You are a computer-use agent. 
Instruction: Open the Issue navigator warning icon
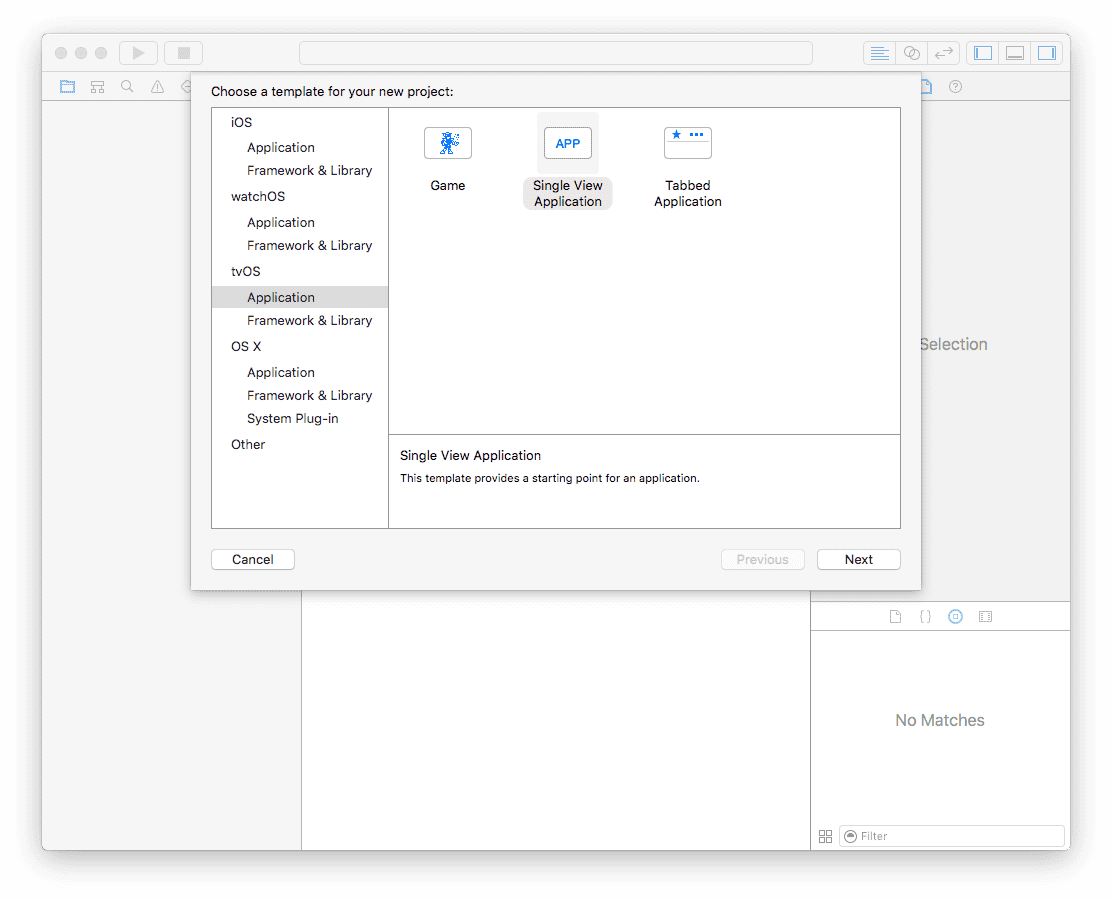[157, 87]
